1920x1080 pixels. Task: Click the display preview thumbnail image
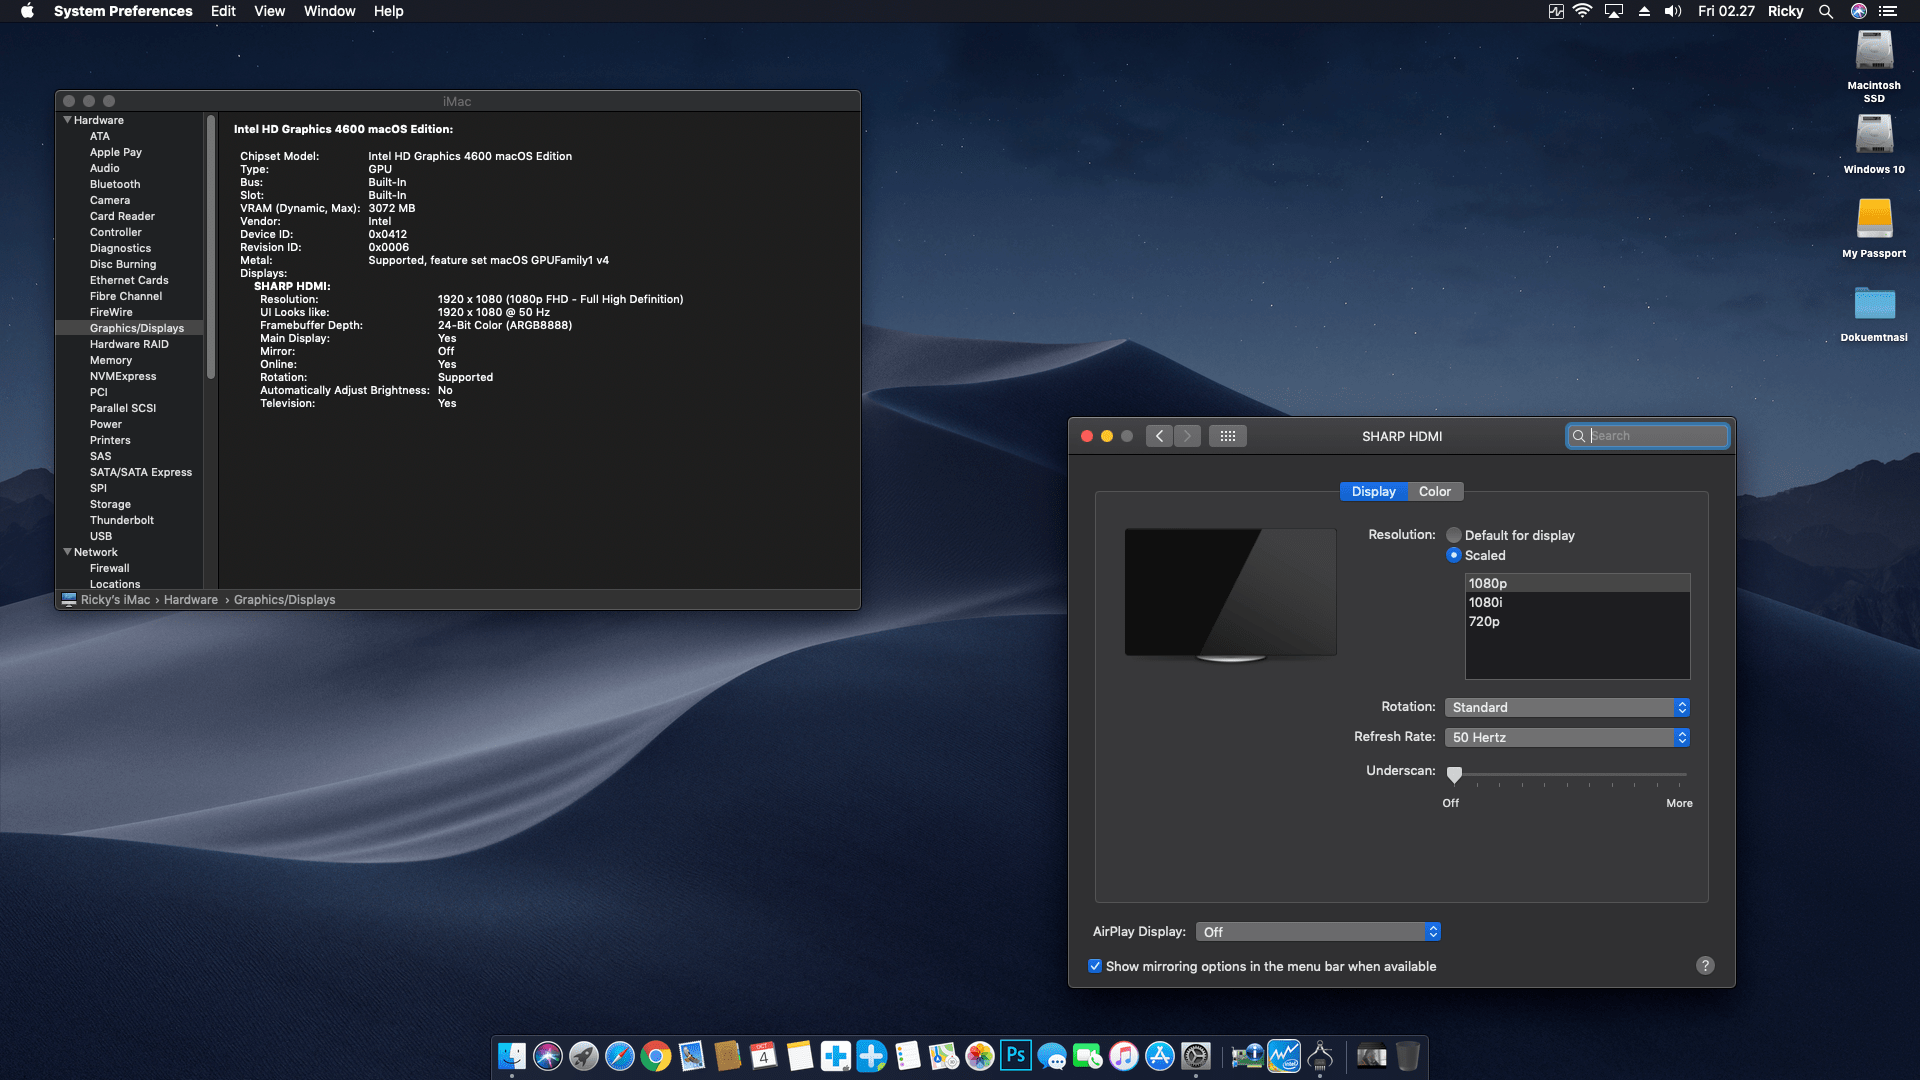point(1230,595)
